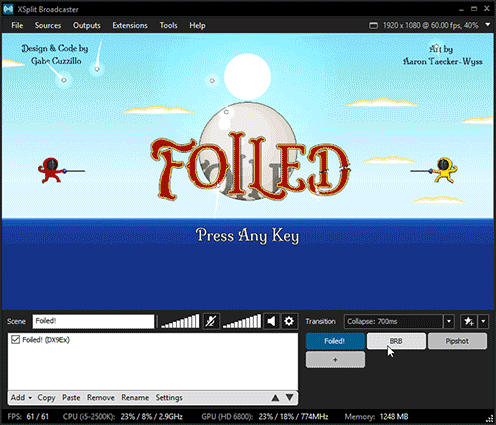This screenshot has height=425, width=496.
Task: Open the Add source dropdown
Action: (21, 397)
